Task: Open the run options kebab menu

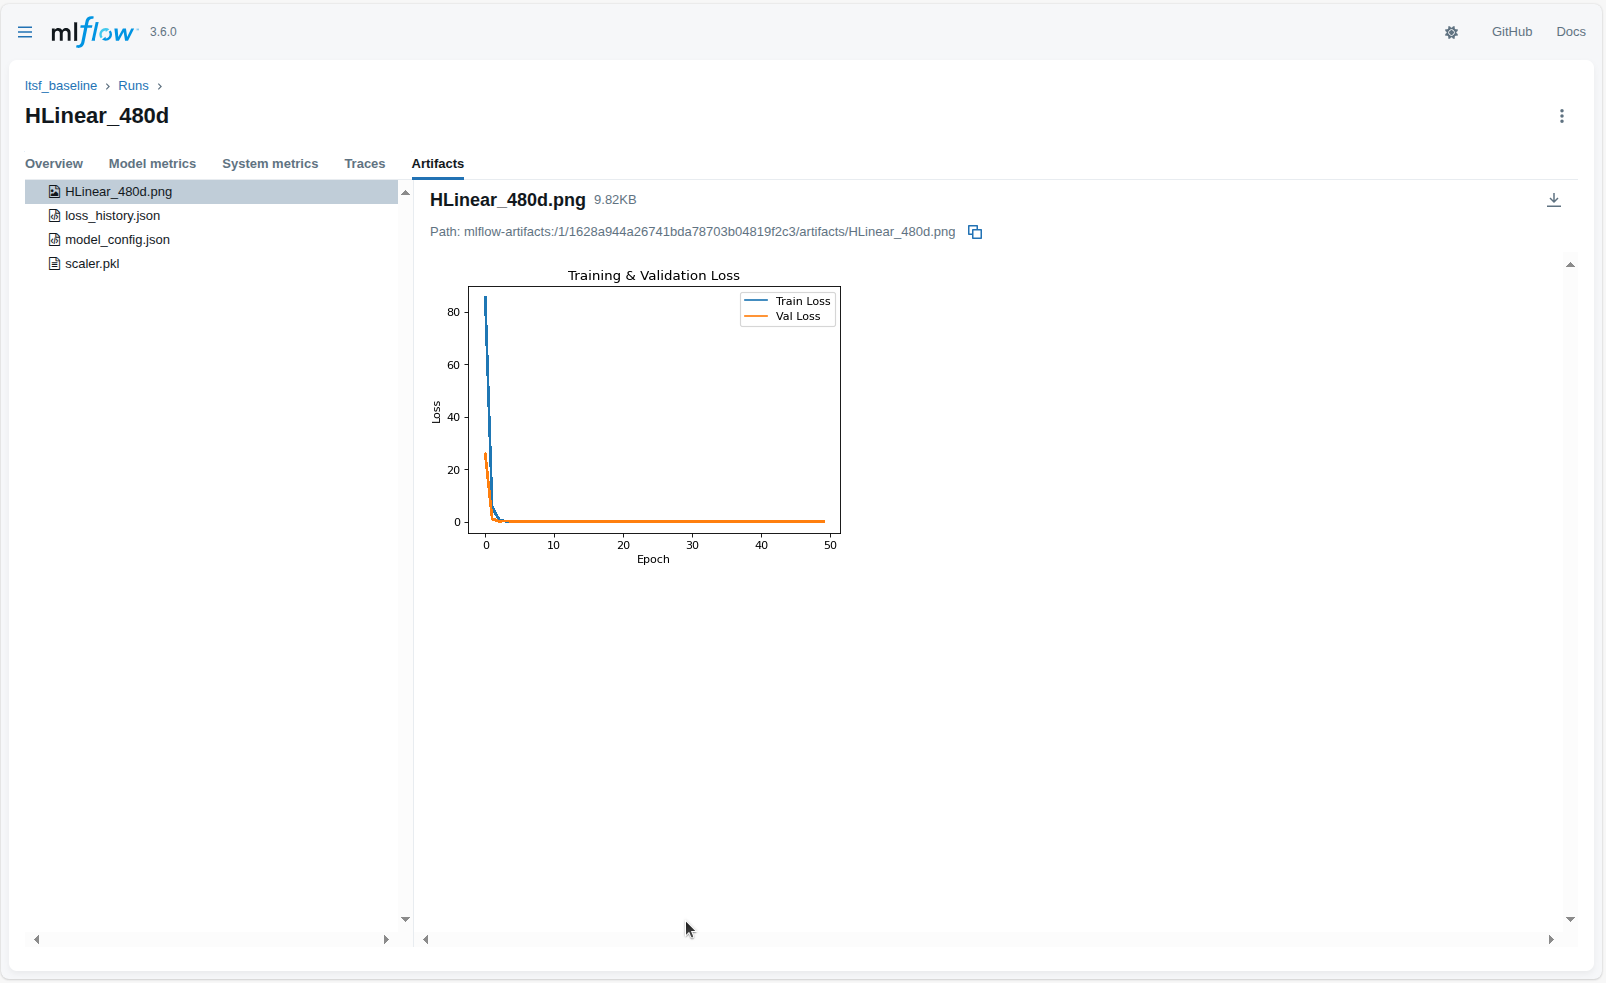Action: point(1562,116)
